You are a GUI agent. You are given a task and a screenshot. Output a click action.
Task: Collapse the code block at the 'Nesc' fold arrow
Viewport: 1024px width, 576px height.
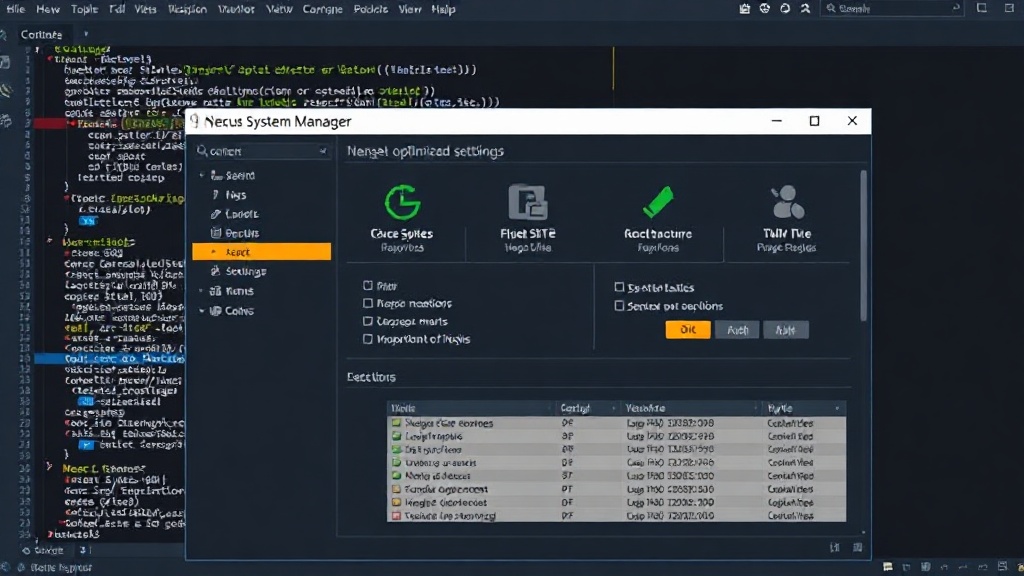[x=49, y=467]
